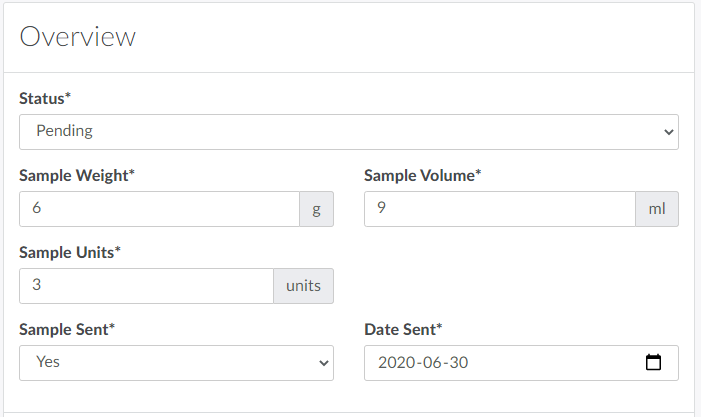Click the 'g' unit addon beside Sample Weight
Viewport: 701px width, 417px height.
(x=316, y=209)
